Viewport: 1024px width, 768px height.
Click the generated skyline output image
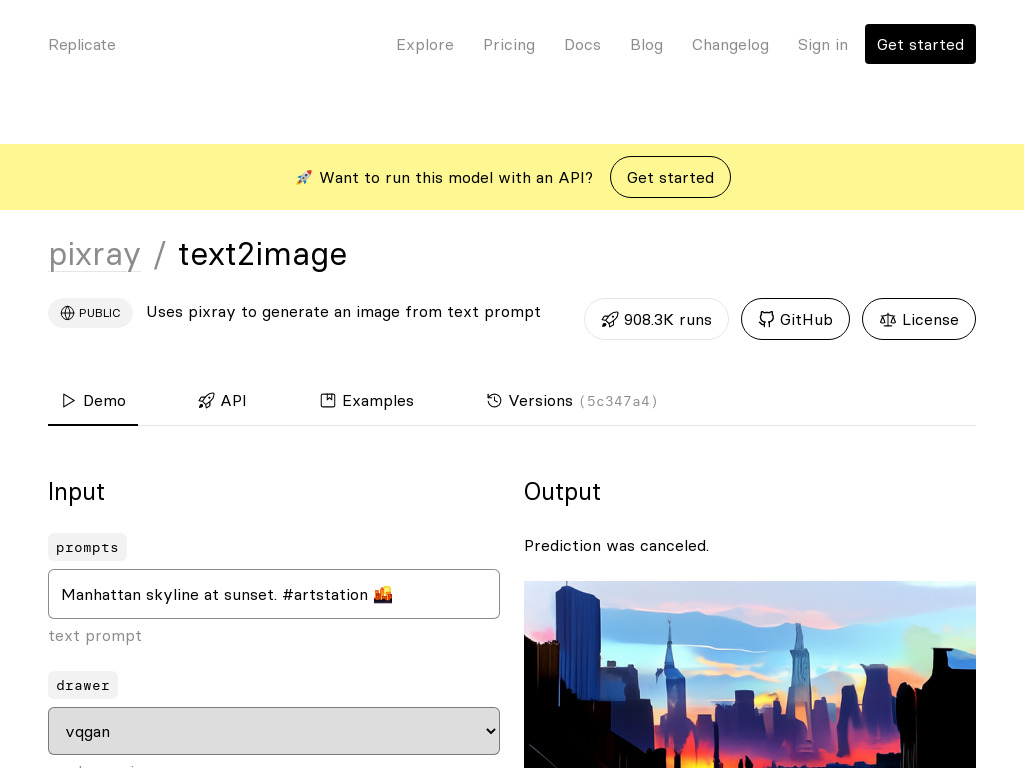(749, 675)
